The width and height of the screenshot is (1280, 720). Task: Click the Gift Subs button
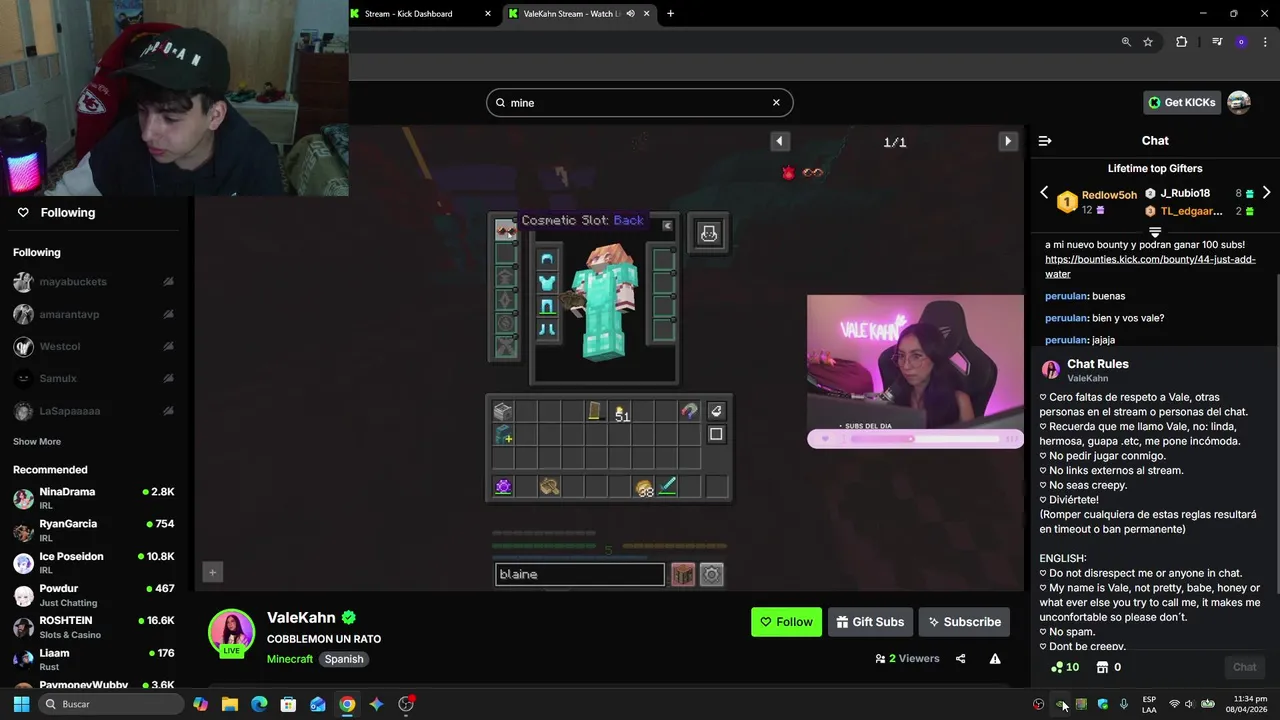point(870,622)
